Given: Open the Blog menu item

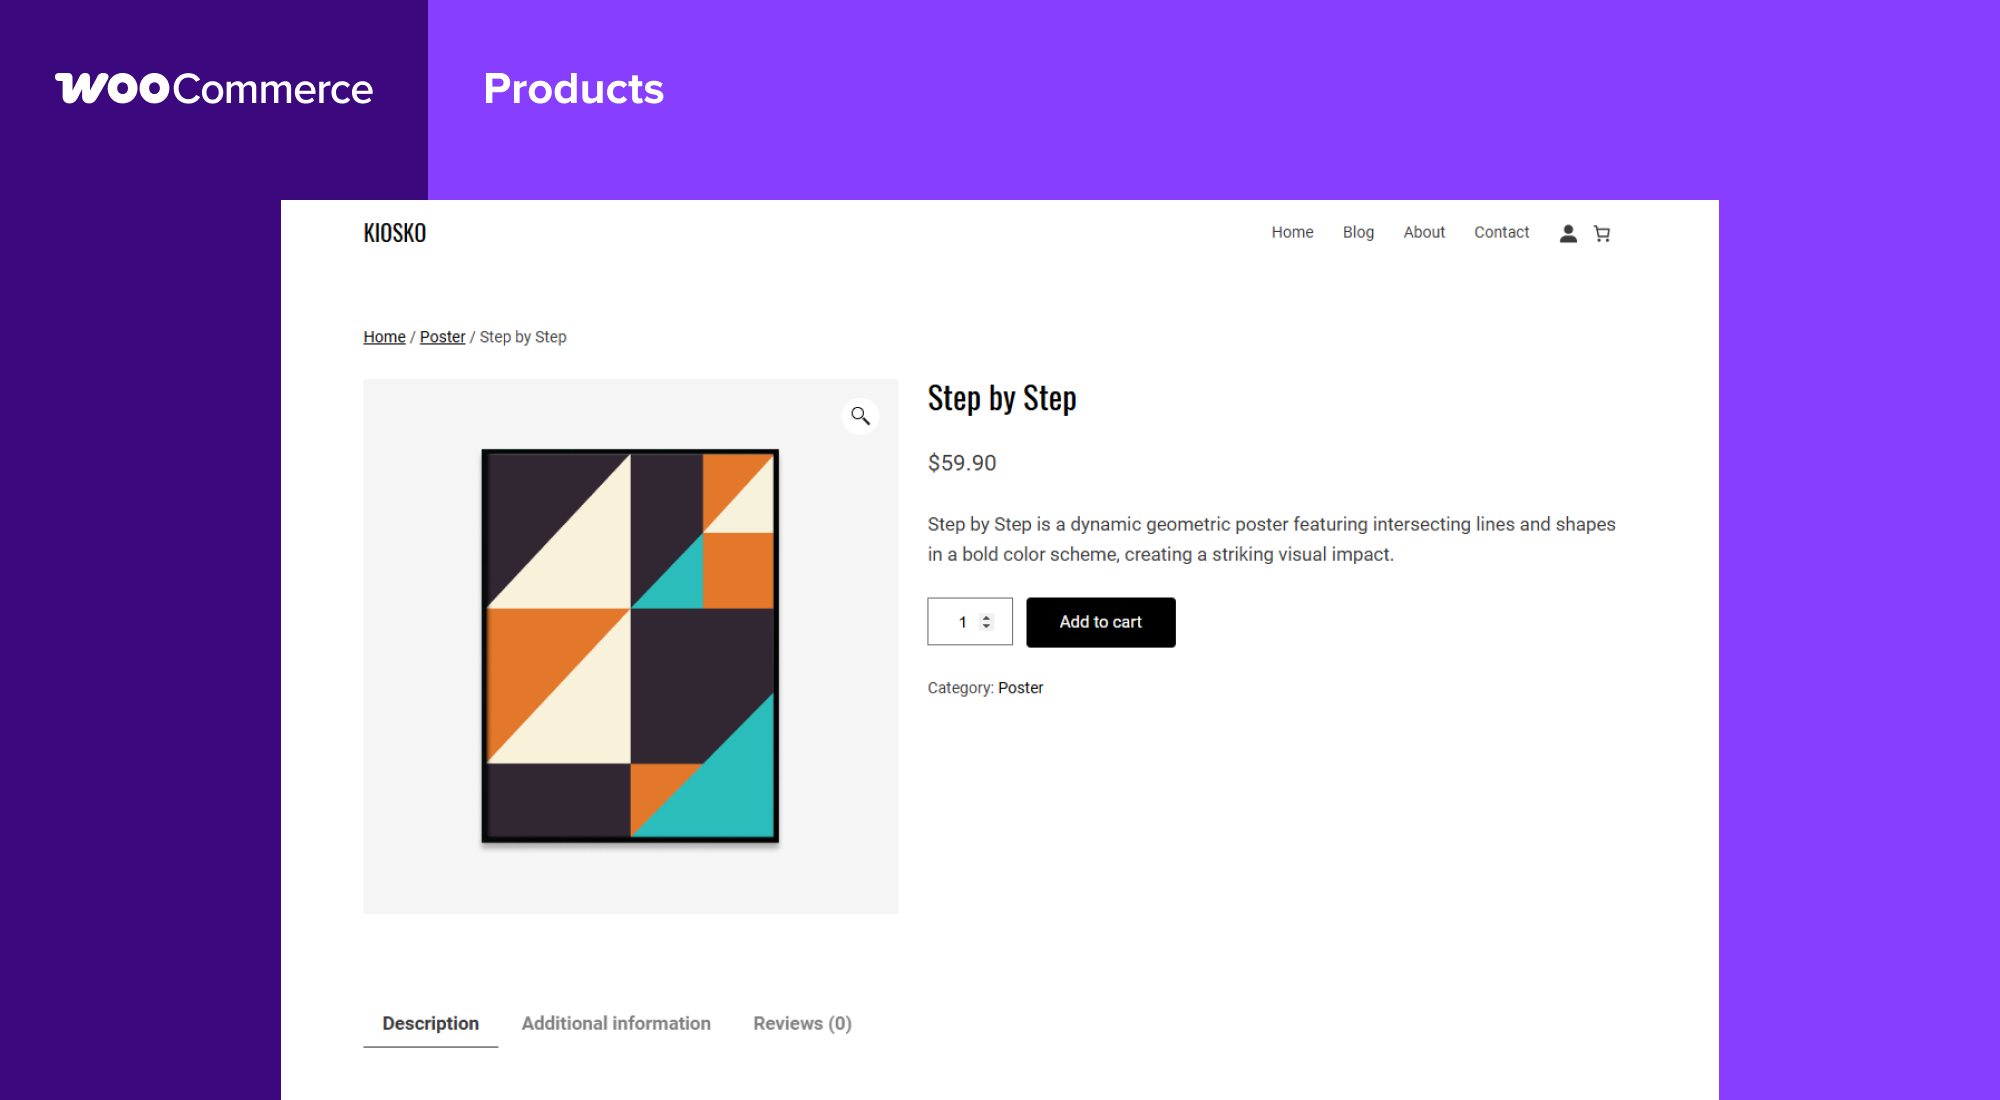Looking at the screenshot, I should click(x=1358, y=232).
